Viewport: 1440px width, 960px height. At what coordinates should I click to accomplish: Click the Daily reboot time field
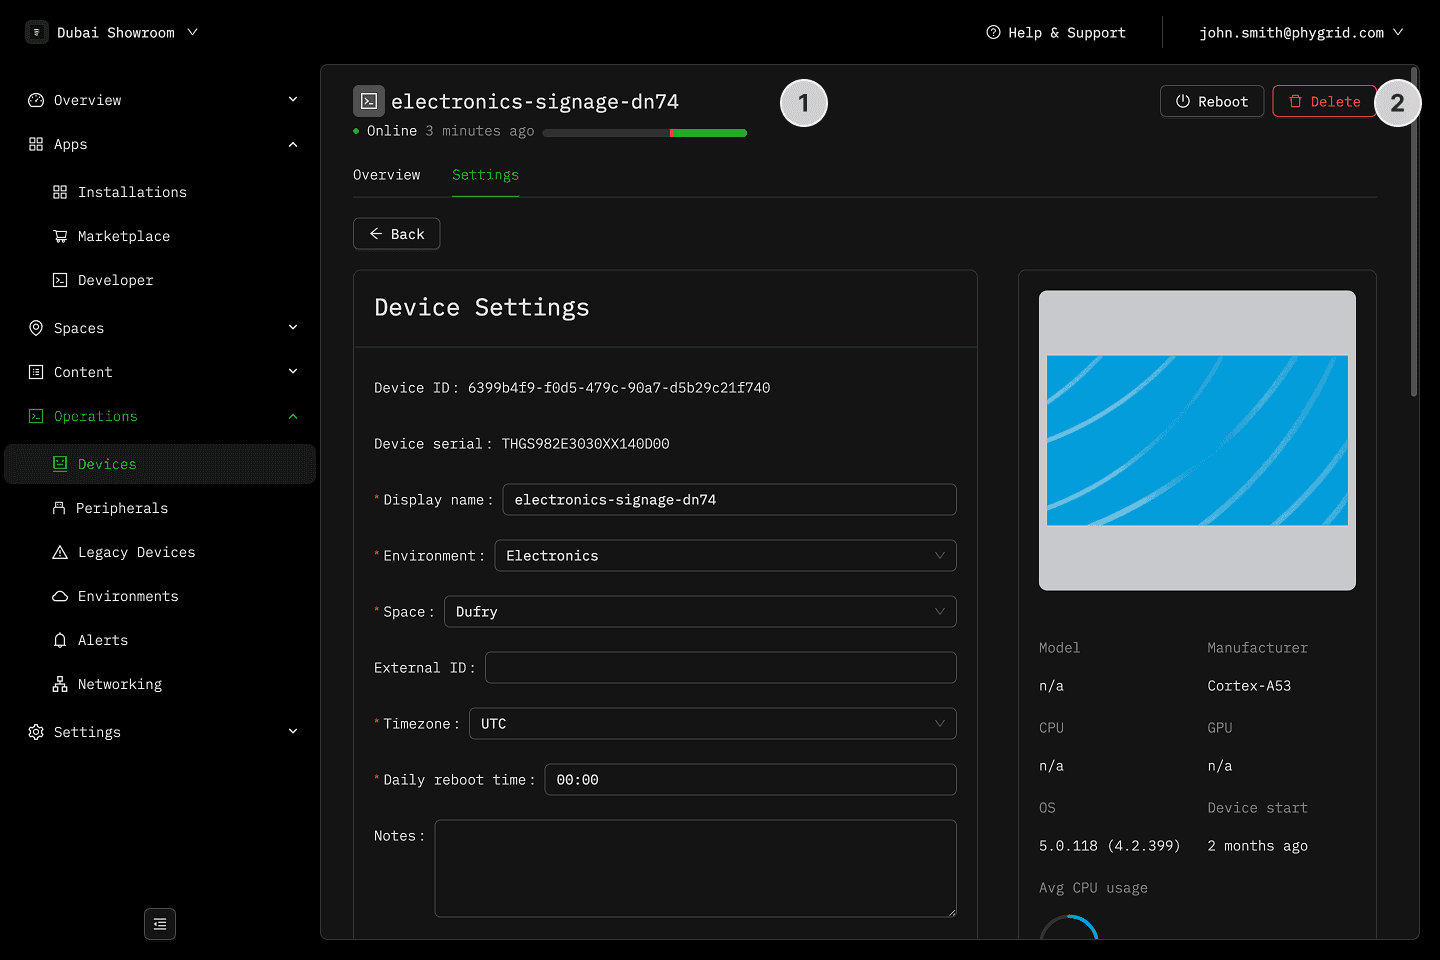pyautogui.click(x=751, y=780)
